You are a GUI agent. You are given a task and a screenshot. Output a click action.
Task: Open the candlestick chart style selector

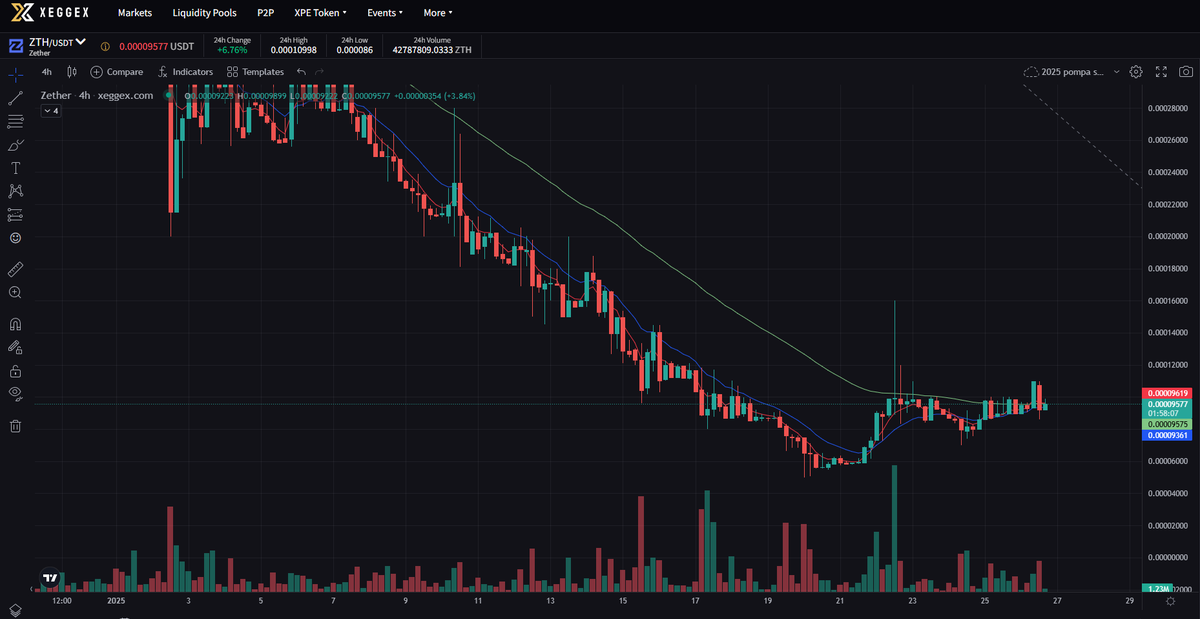click(x=71, y=72)
